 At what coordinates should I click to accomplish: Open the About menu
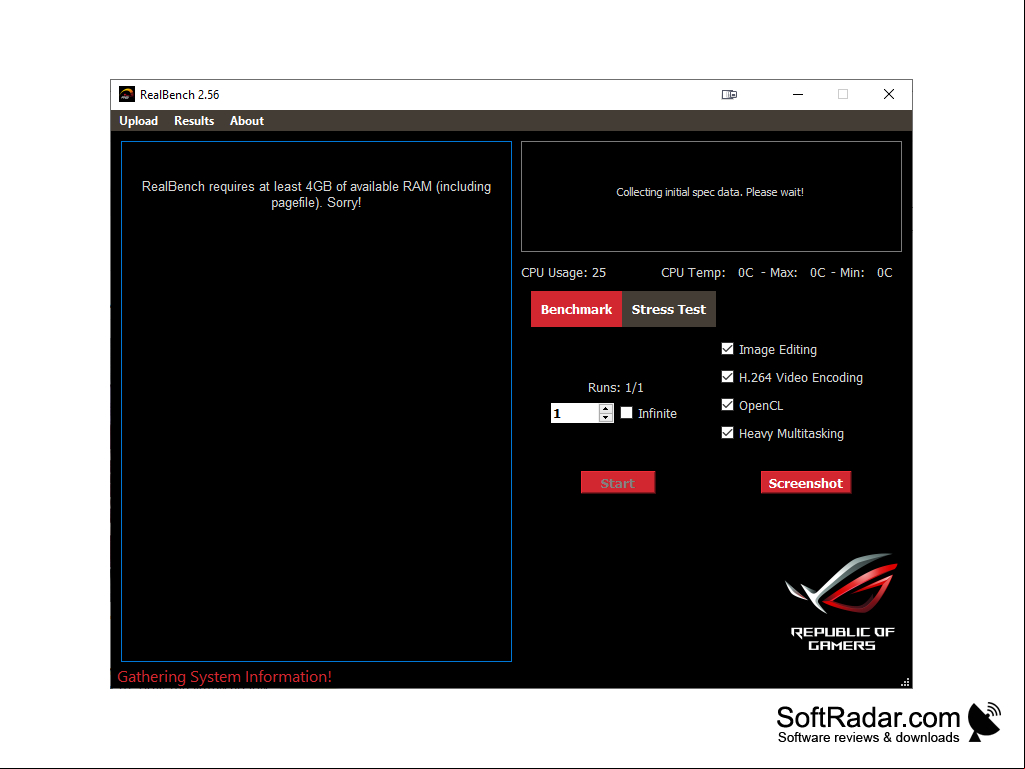click(246, 121)
